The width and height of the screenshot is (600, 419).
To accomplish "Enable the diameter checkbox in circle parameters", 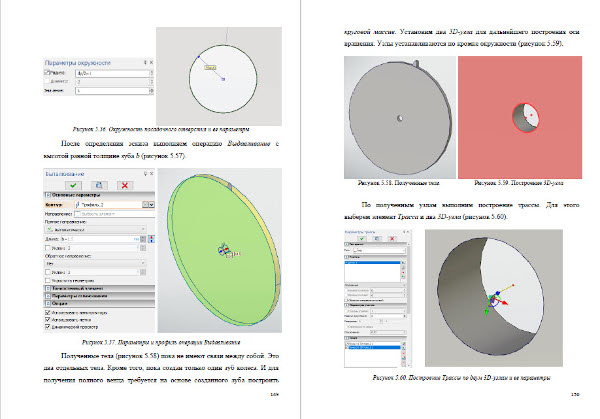I will [47, 81].
